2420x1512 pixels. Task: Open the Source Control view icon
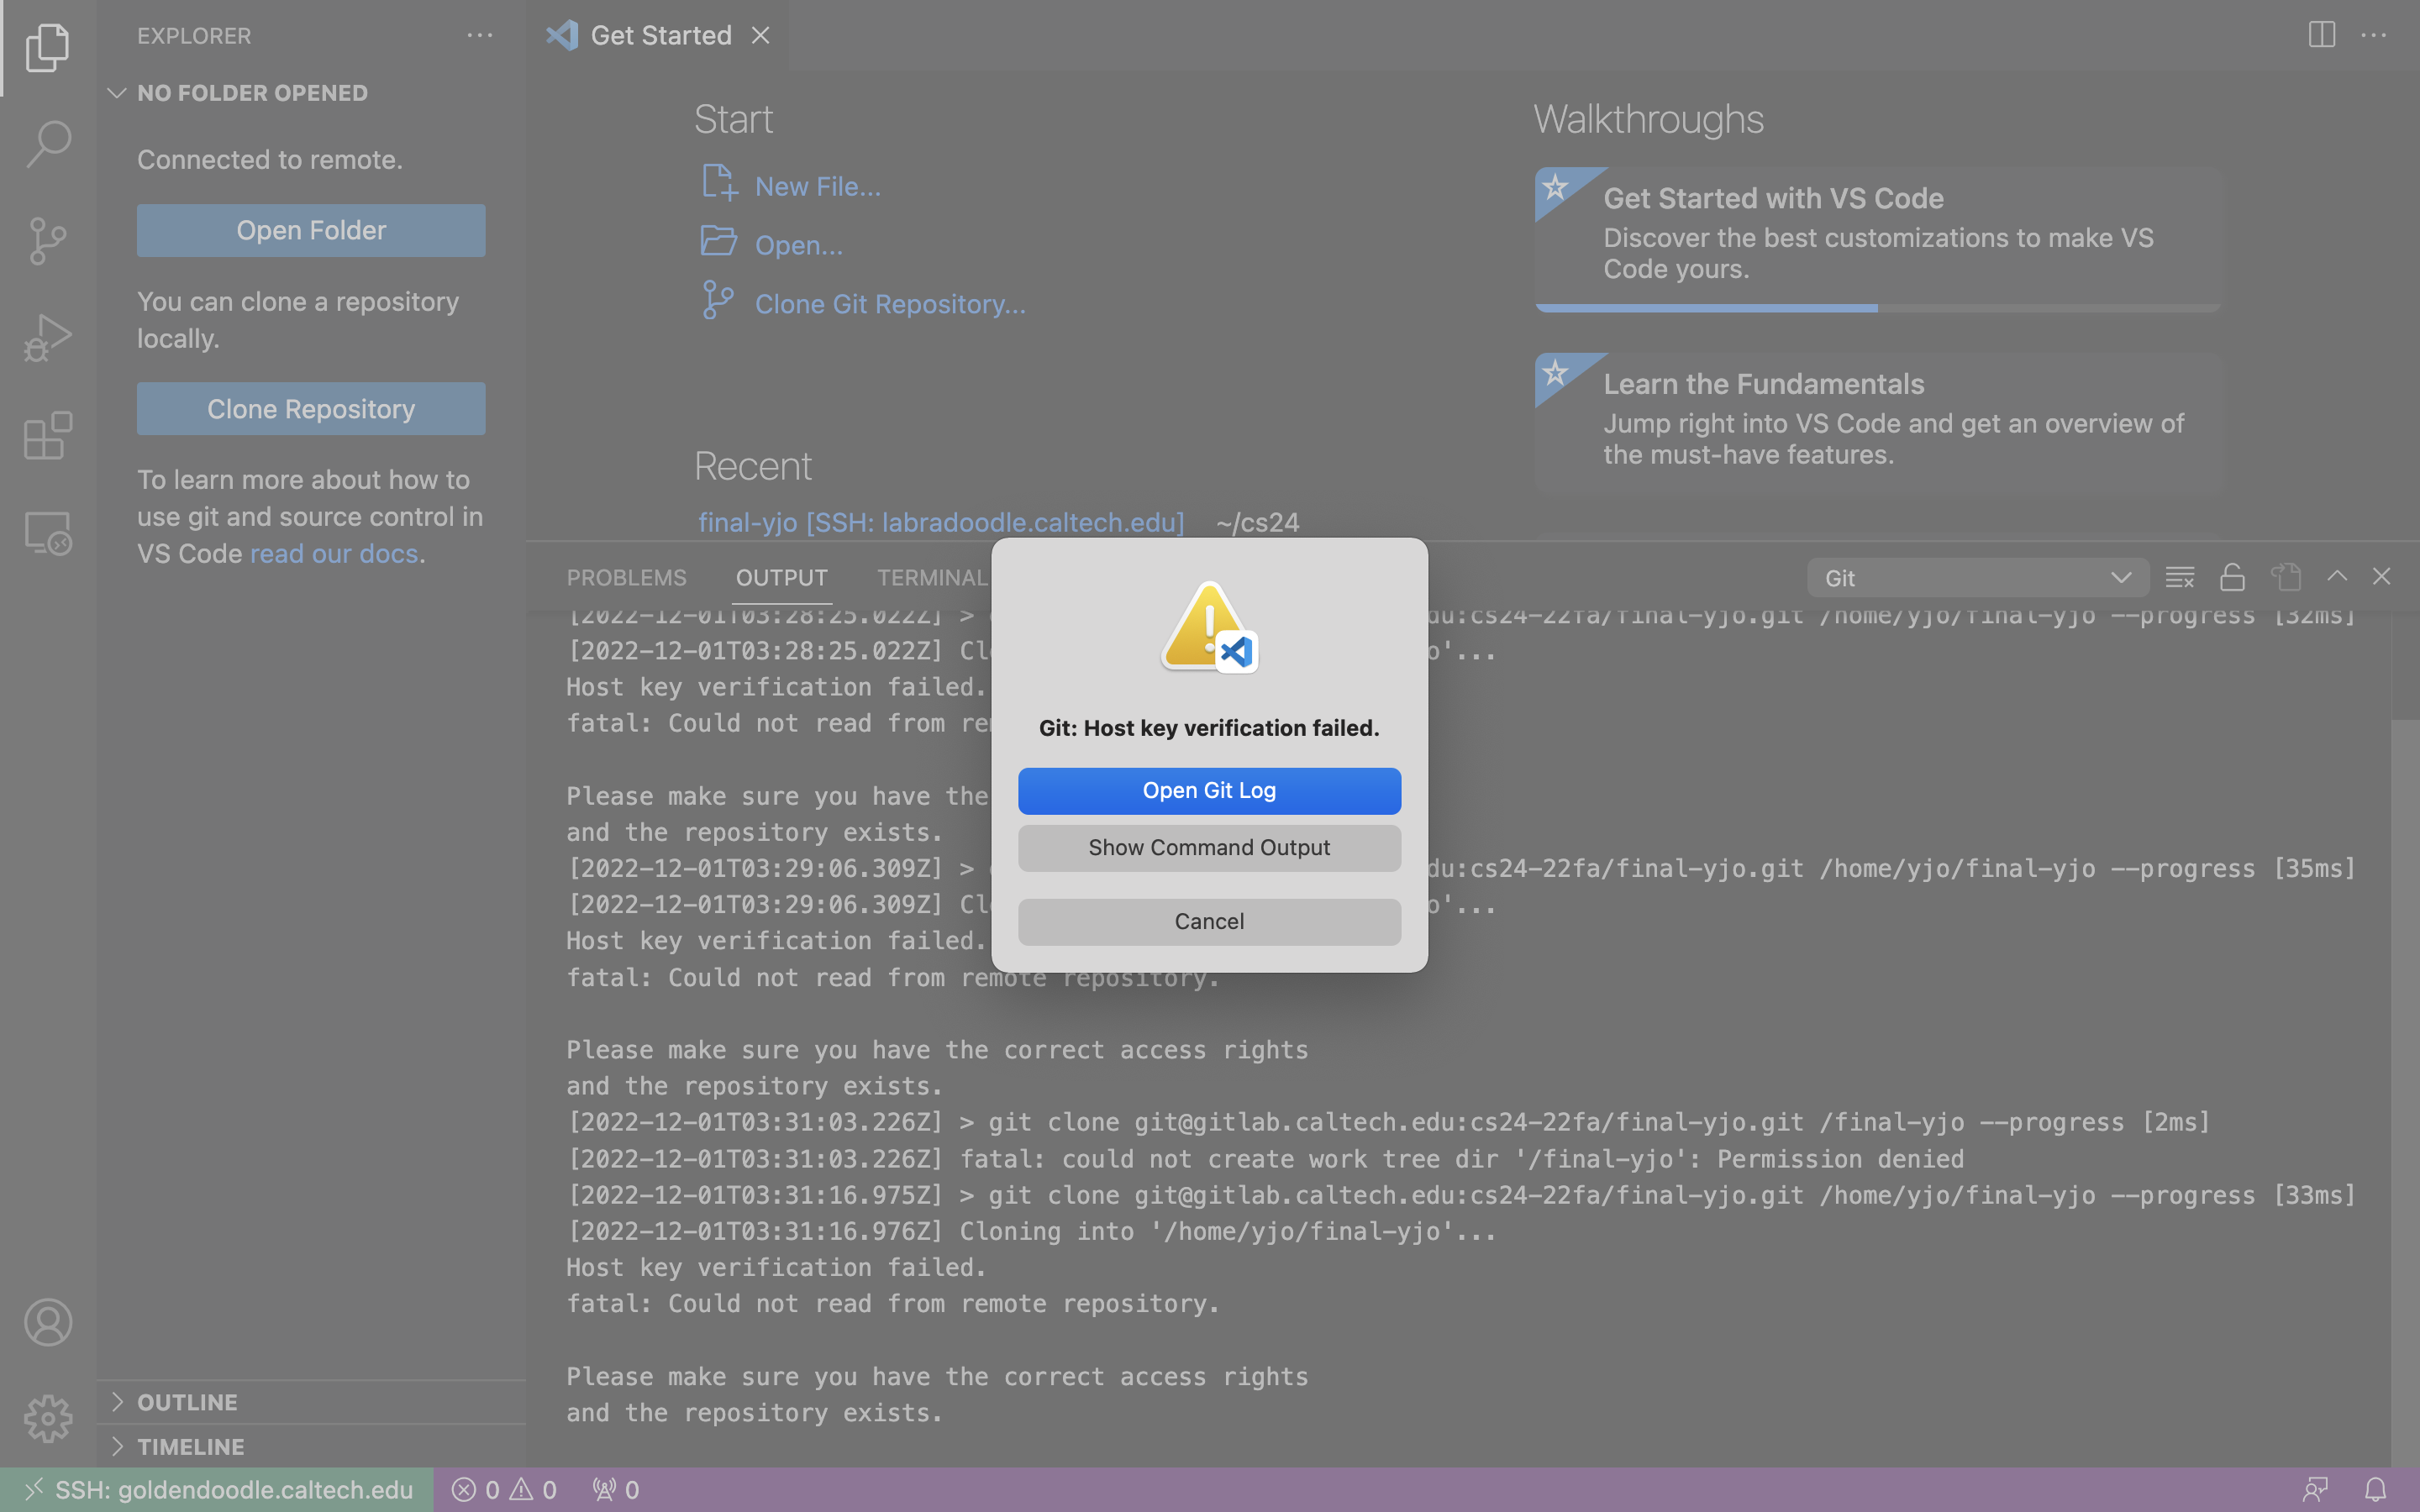[48, 241]
